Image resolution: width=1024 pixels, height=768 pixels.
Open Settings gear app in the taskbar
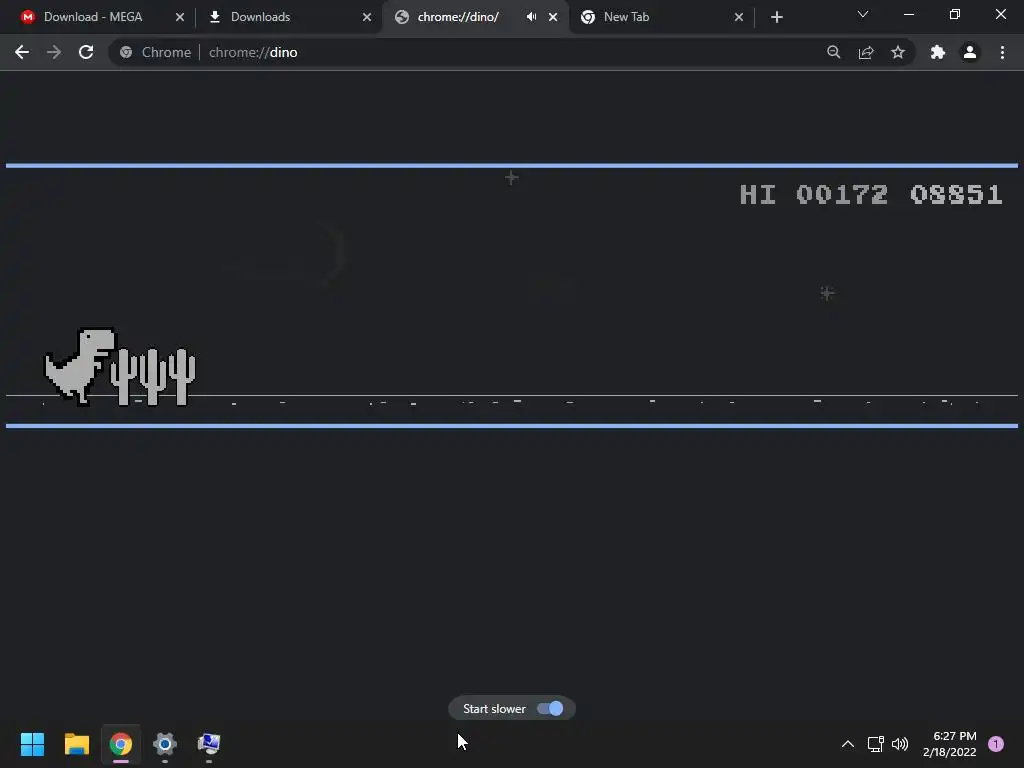pos(165,744)
